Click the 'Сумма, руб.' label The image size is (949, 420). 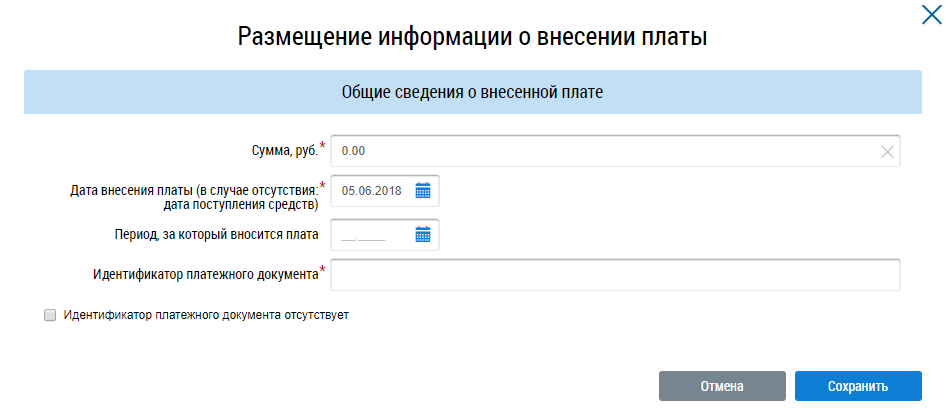[284, 151]
